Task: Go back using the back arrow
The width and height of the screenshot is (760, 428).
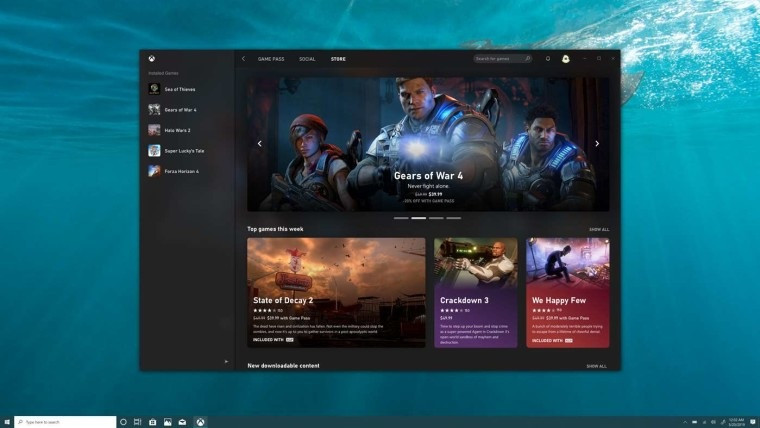Action: 243,59
